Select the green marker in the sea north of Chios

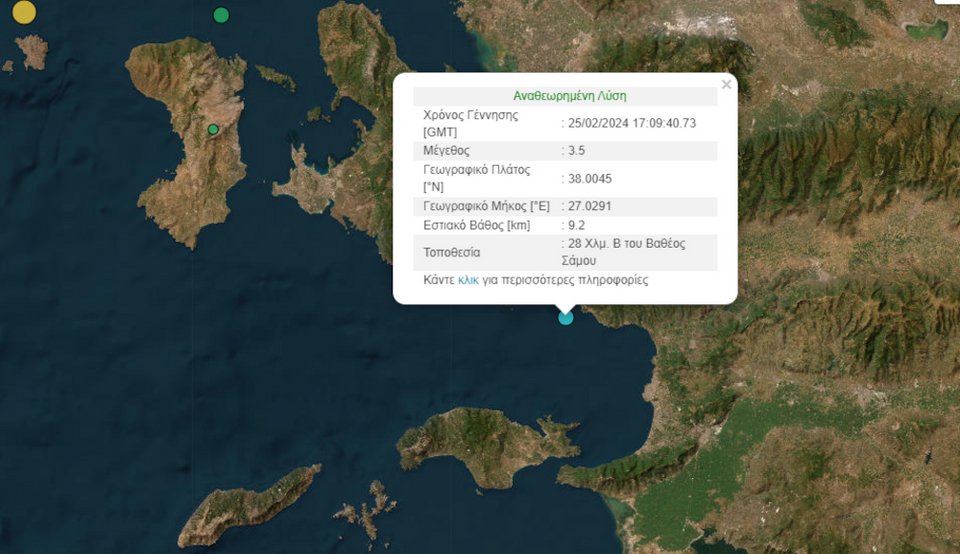click(221, 15)
